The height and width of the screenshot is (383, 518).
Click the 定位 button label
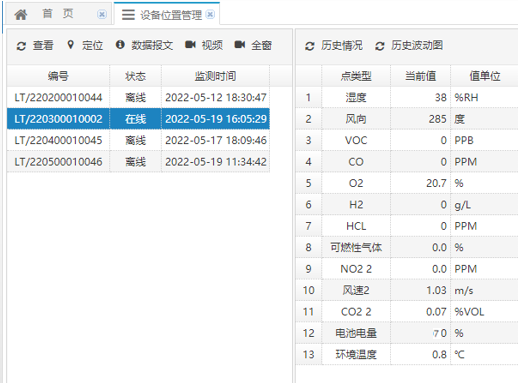coord(92,45)
